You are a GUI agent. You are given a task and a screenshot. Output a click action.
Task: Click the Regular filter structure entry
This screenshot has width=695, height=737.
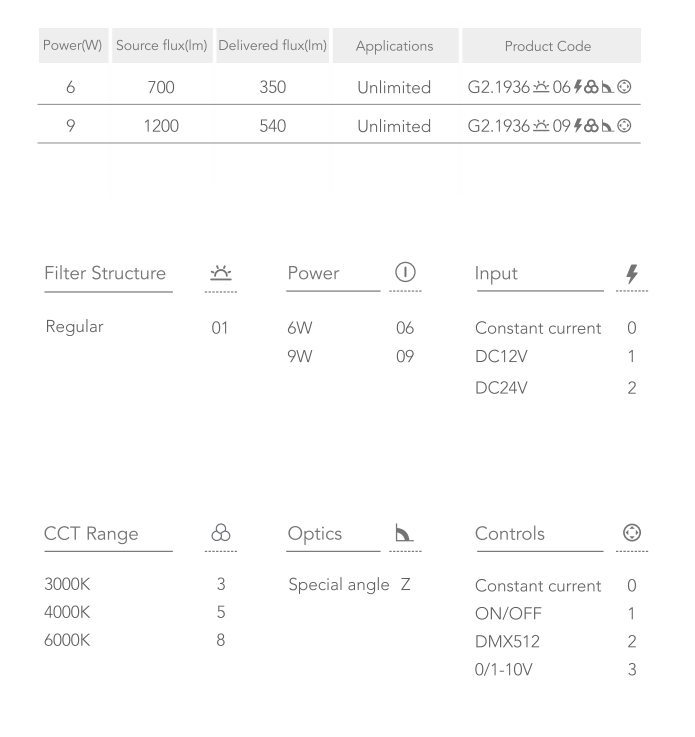coord(73,327)
